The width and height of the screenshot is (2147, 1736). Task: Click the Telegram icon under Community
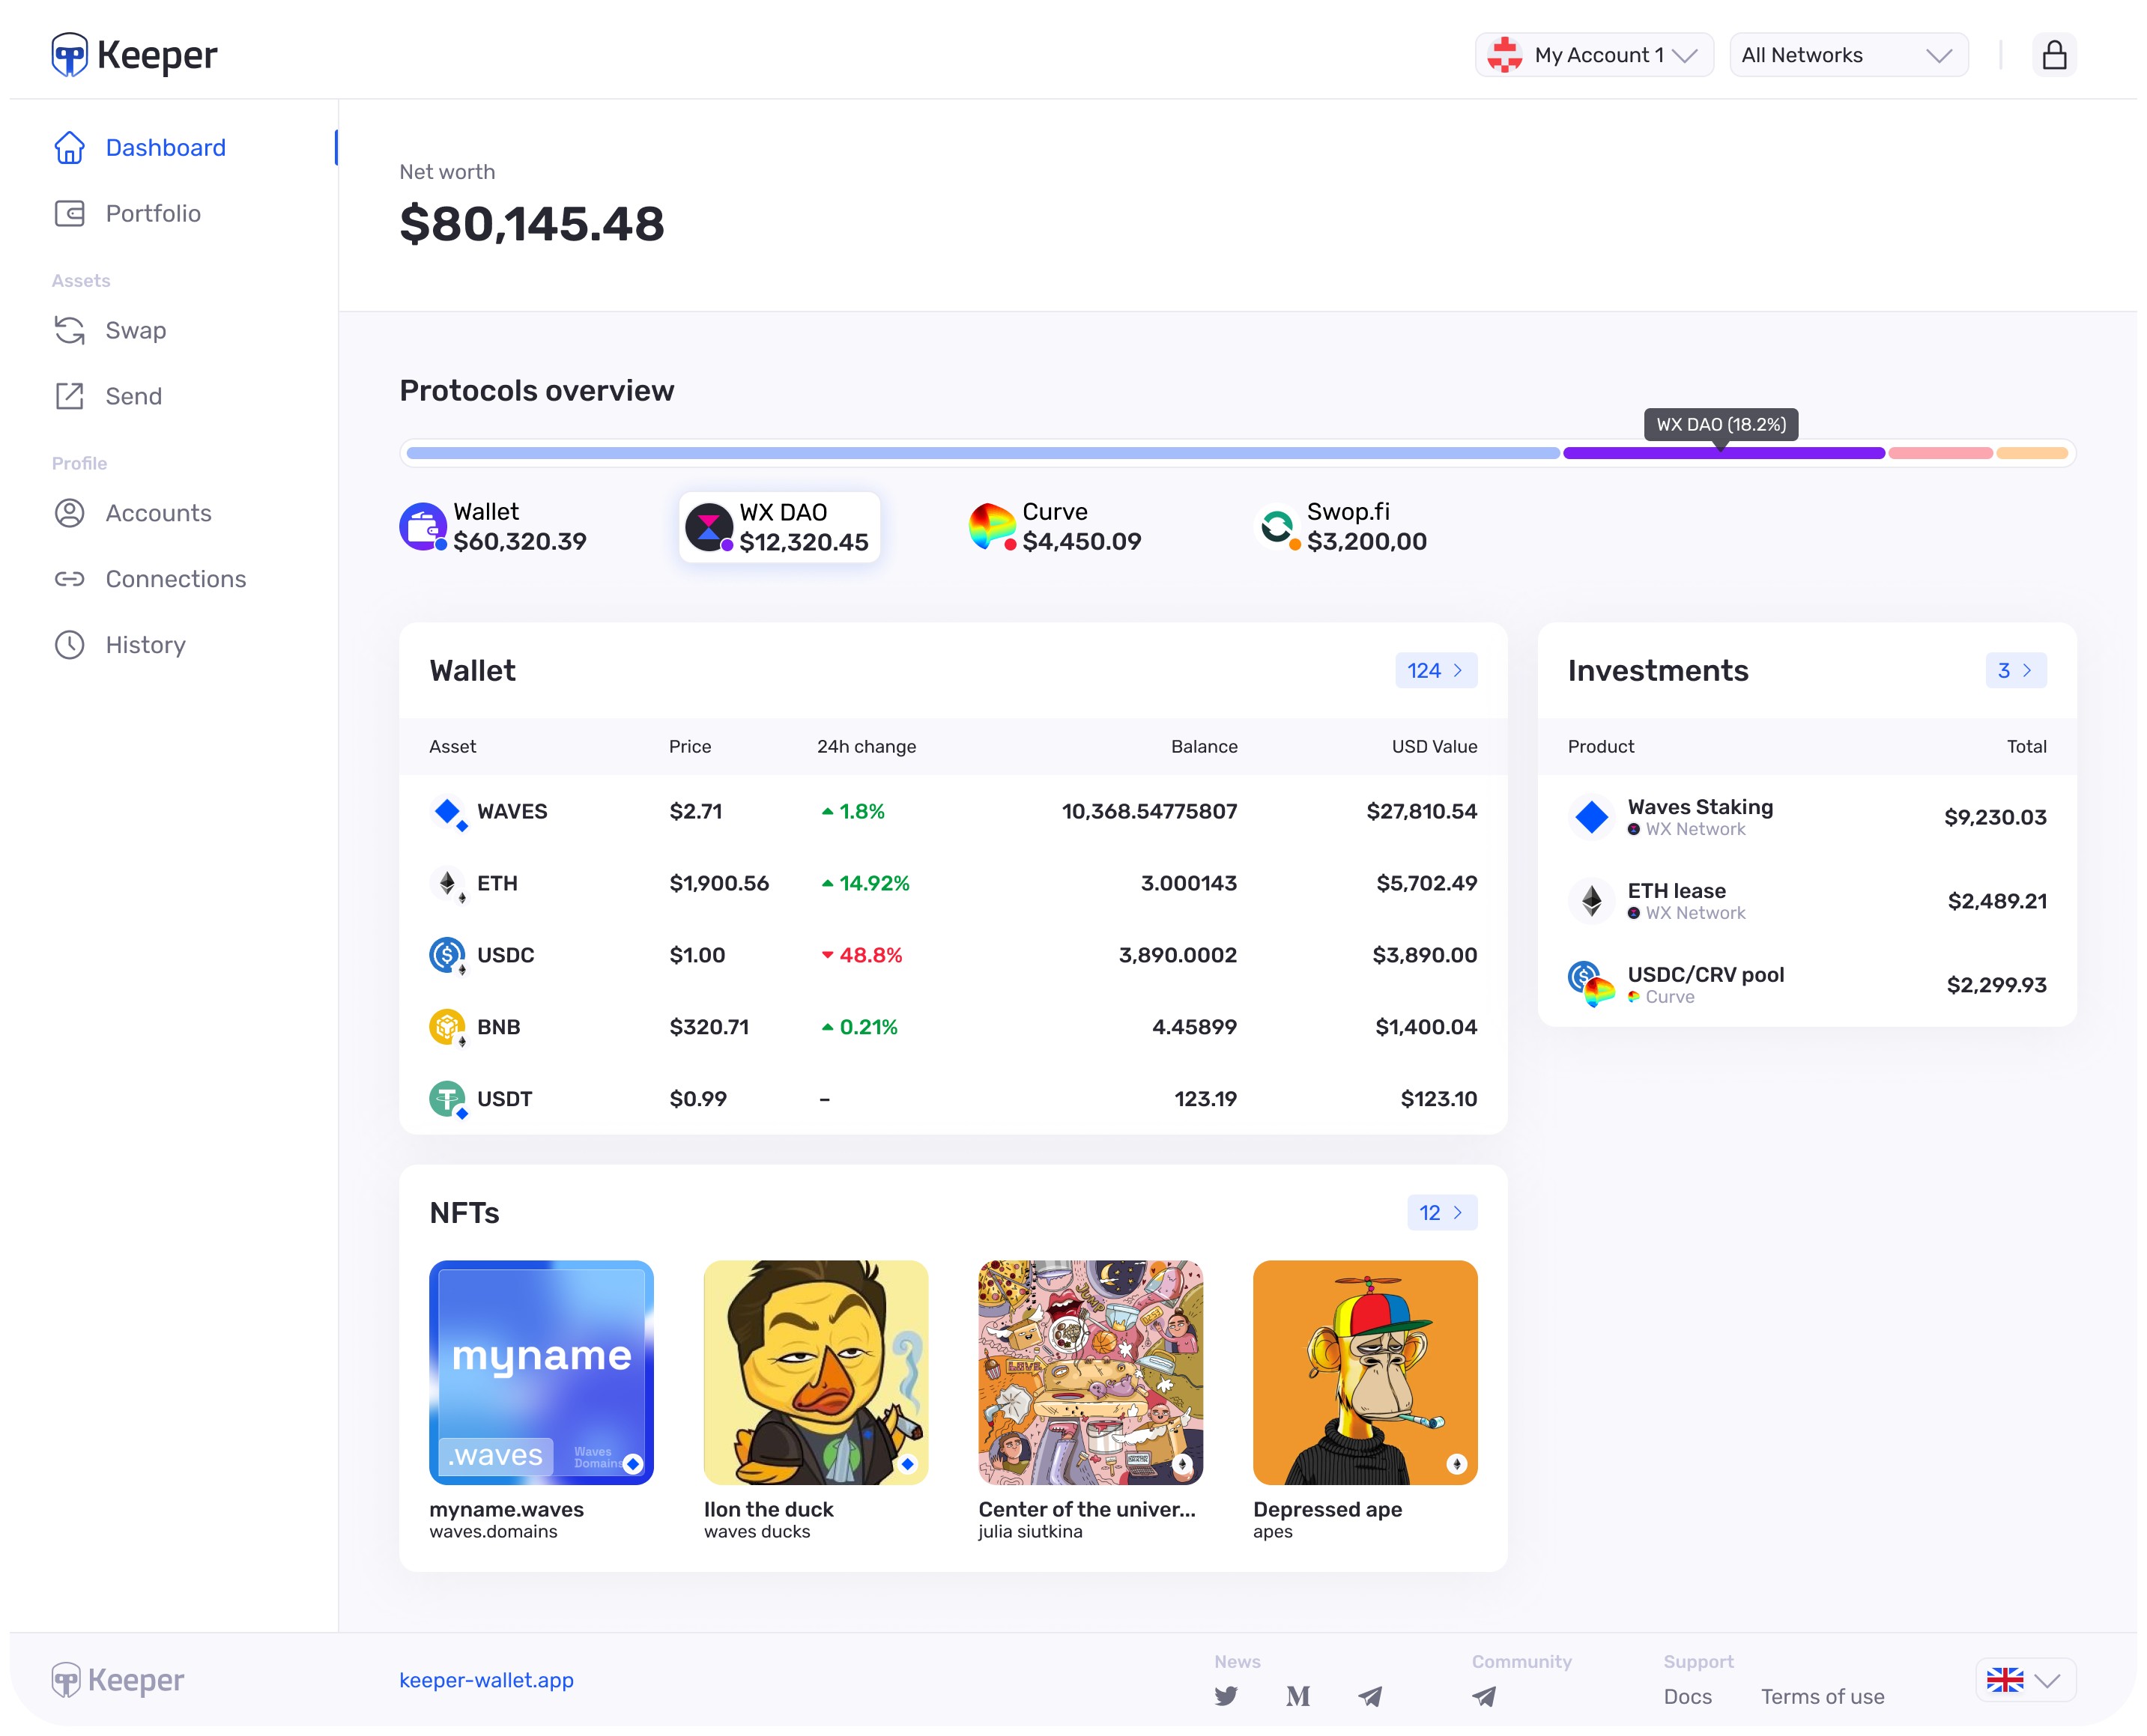pos(1484,1696)
